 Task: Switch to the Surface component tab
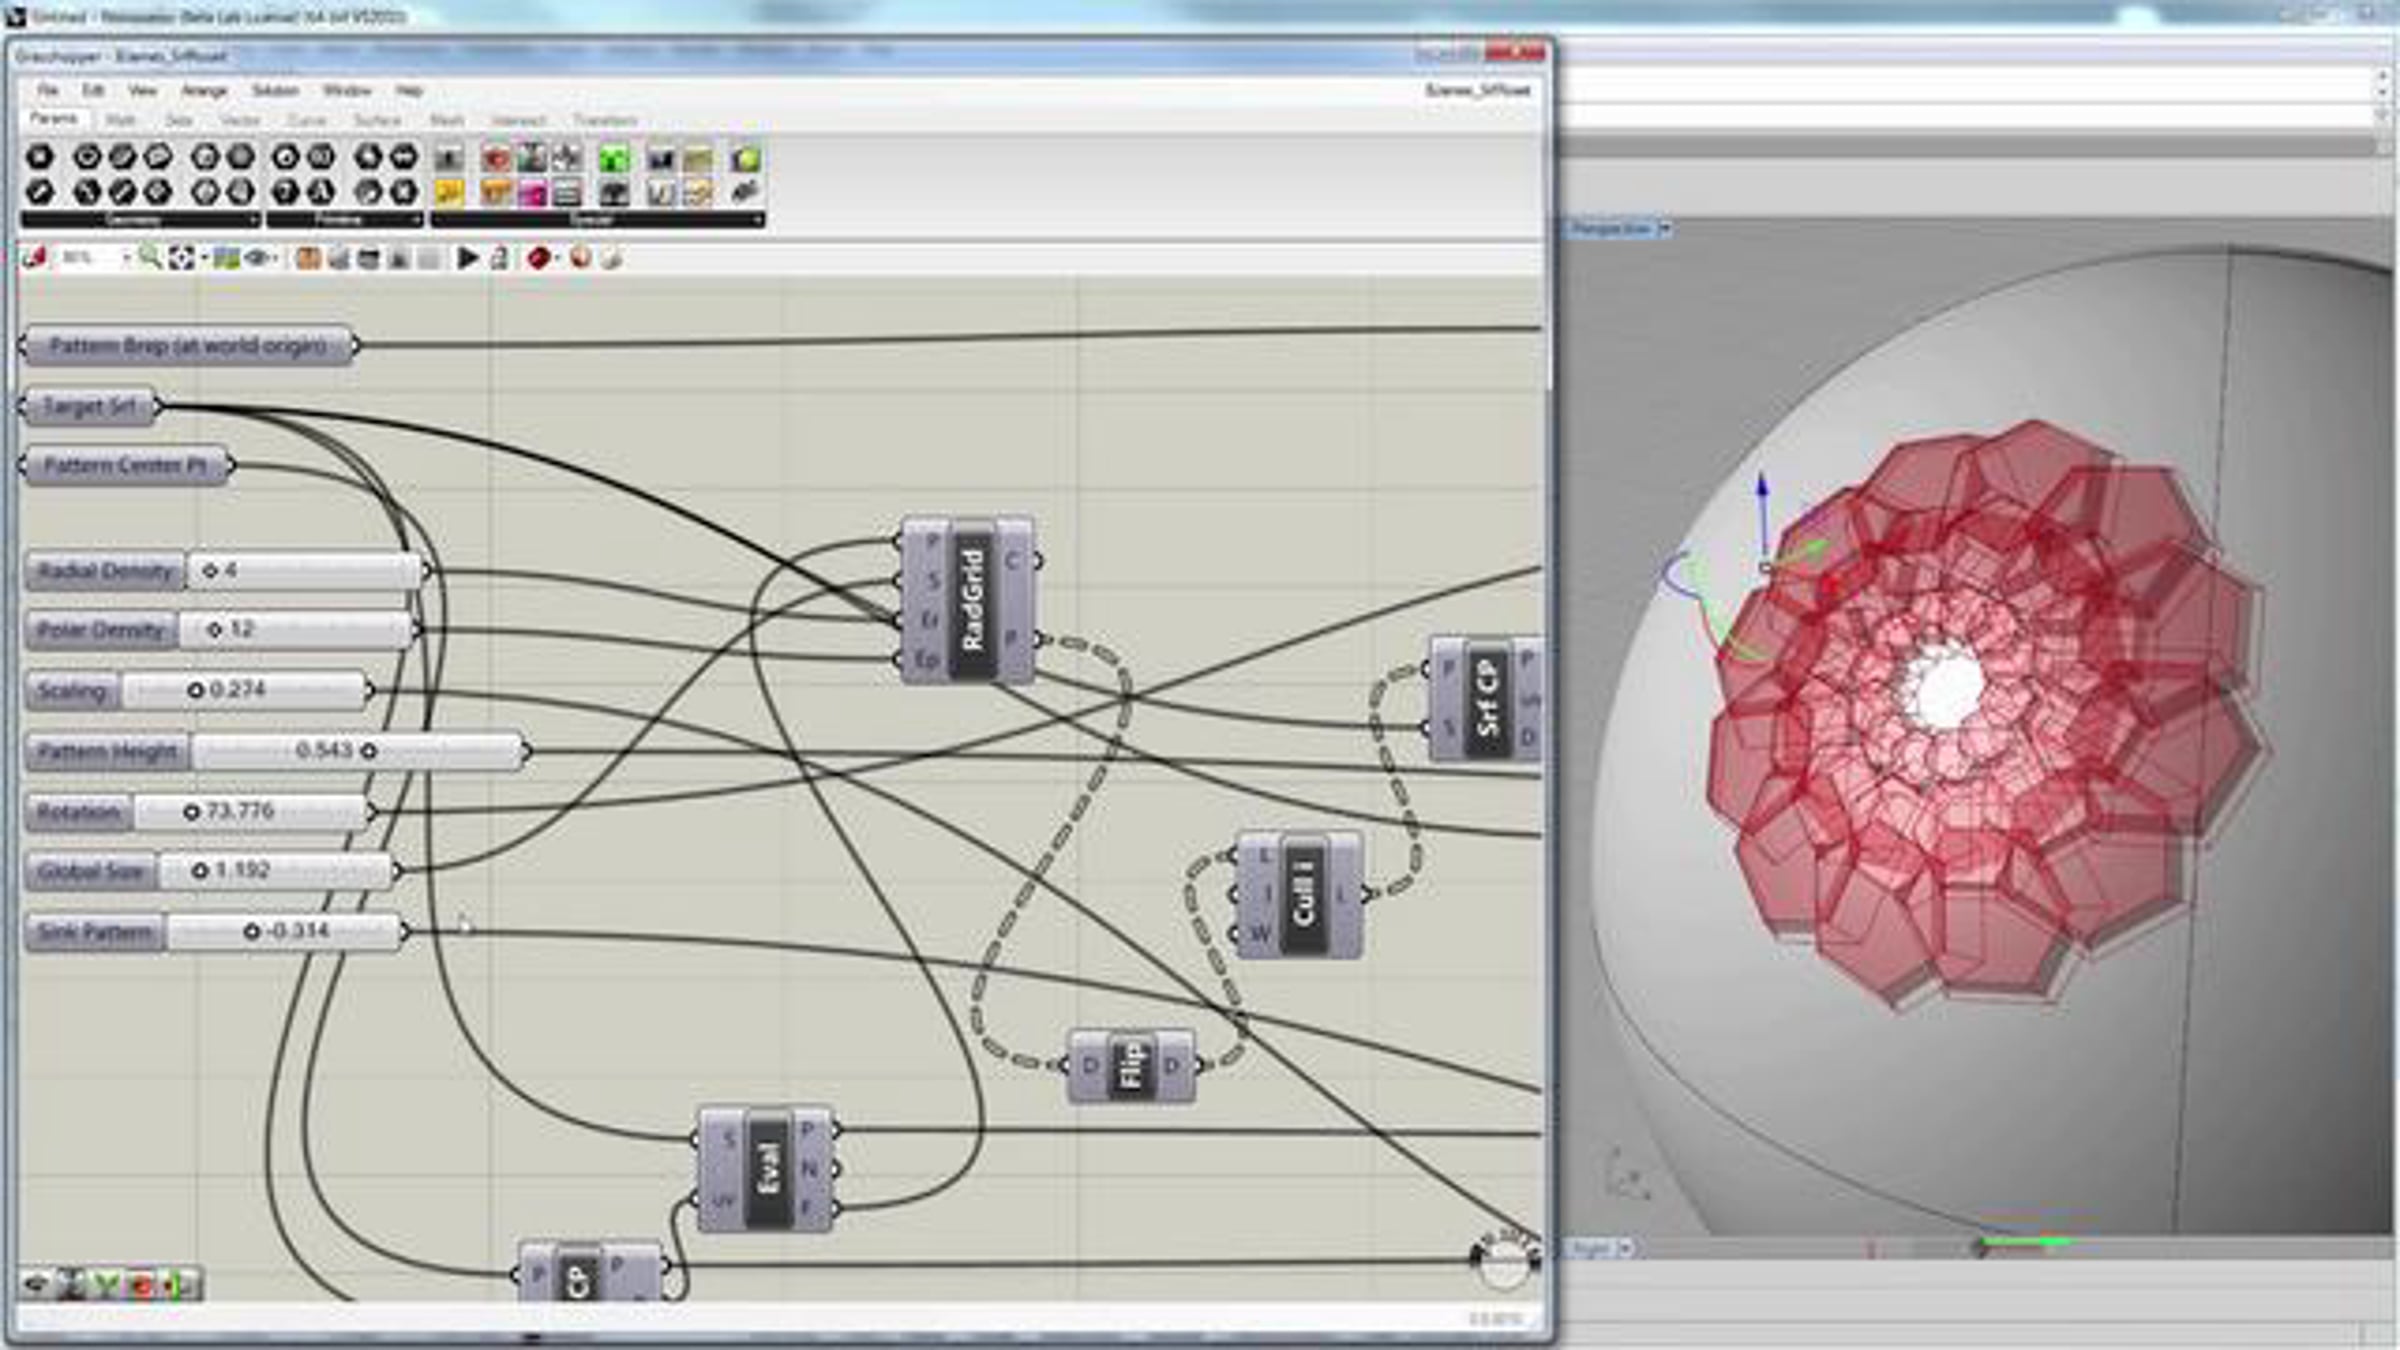[x=377, y=120]
